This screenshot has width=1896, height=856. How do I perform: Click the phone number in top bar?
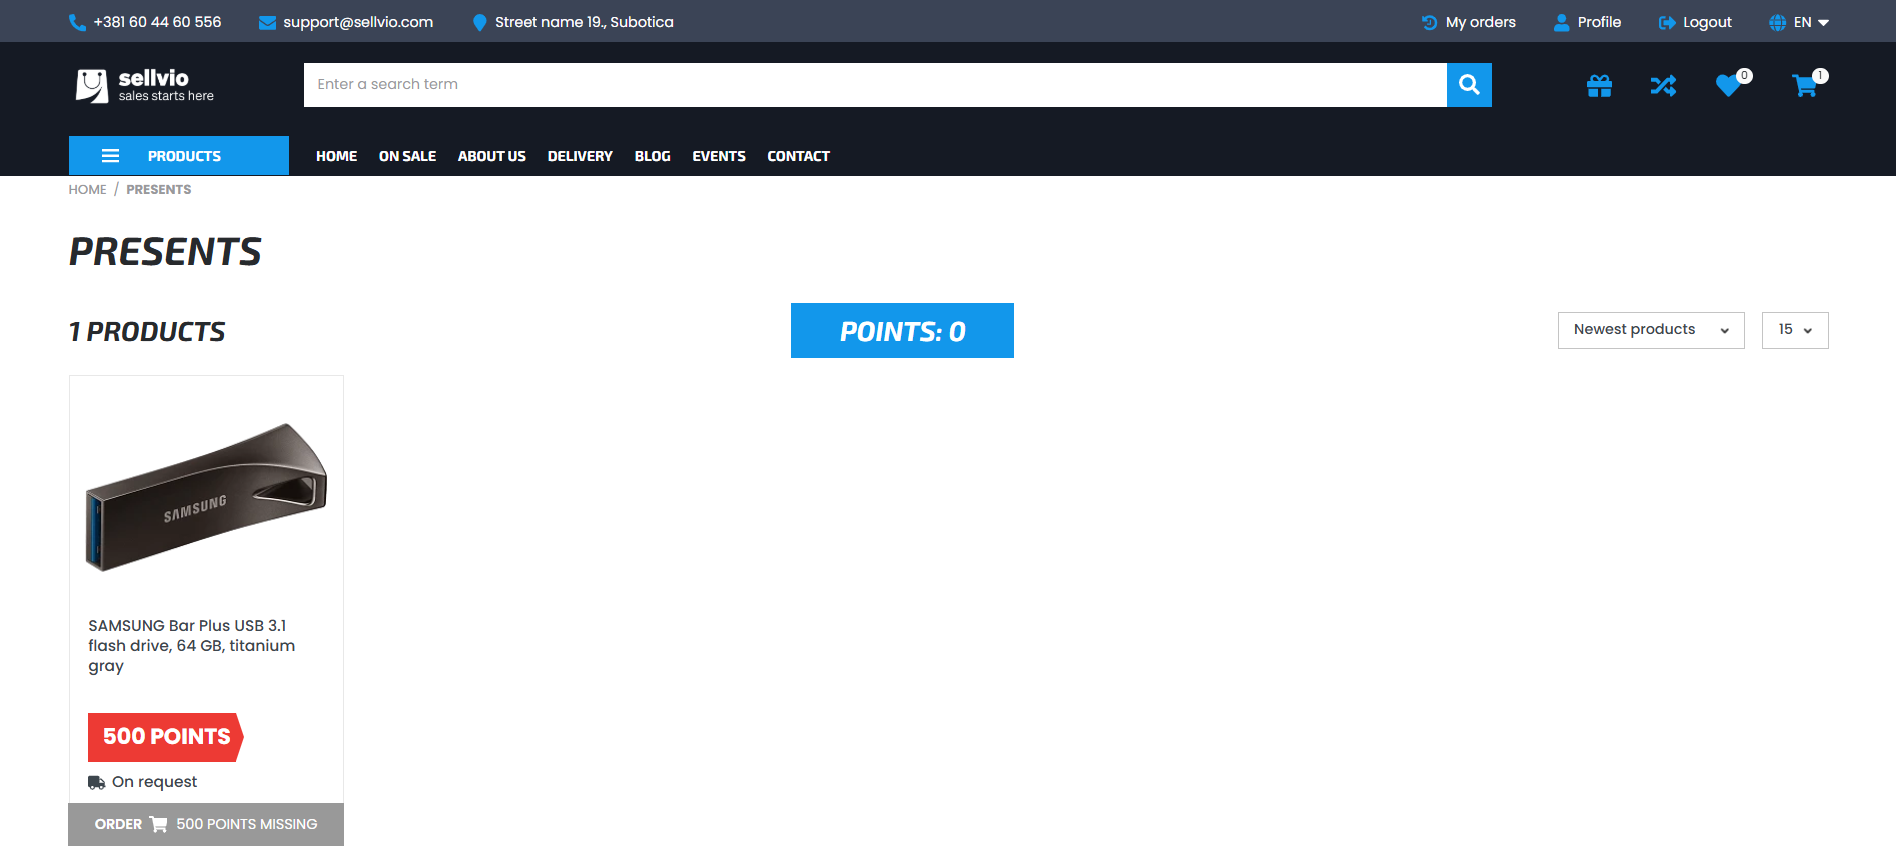point(157,22)
